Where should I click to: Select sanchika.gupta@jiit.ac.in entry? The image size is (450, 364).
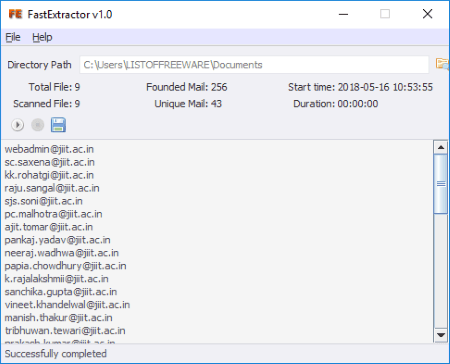click(61, 292)
